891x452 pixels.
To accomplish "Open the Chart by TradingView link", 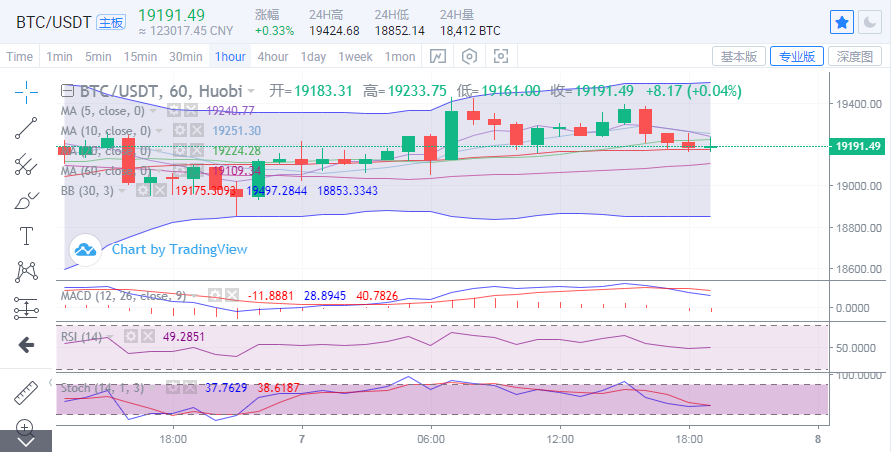I will [180, 249].
